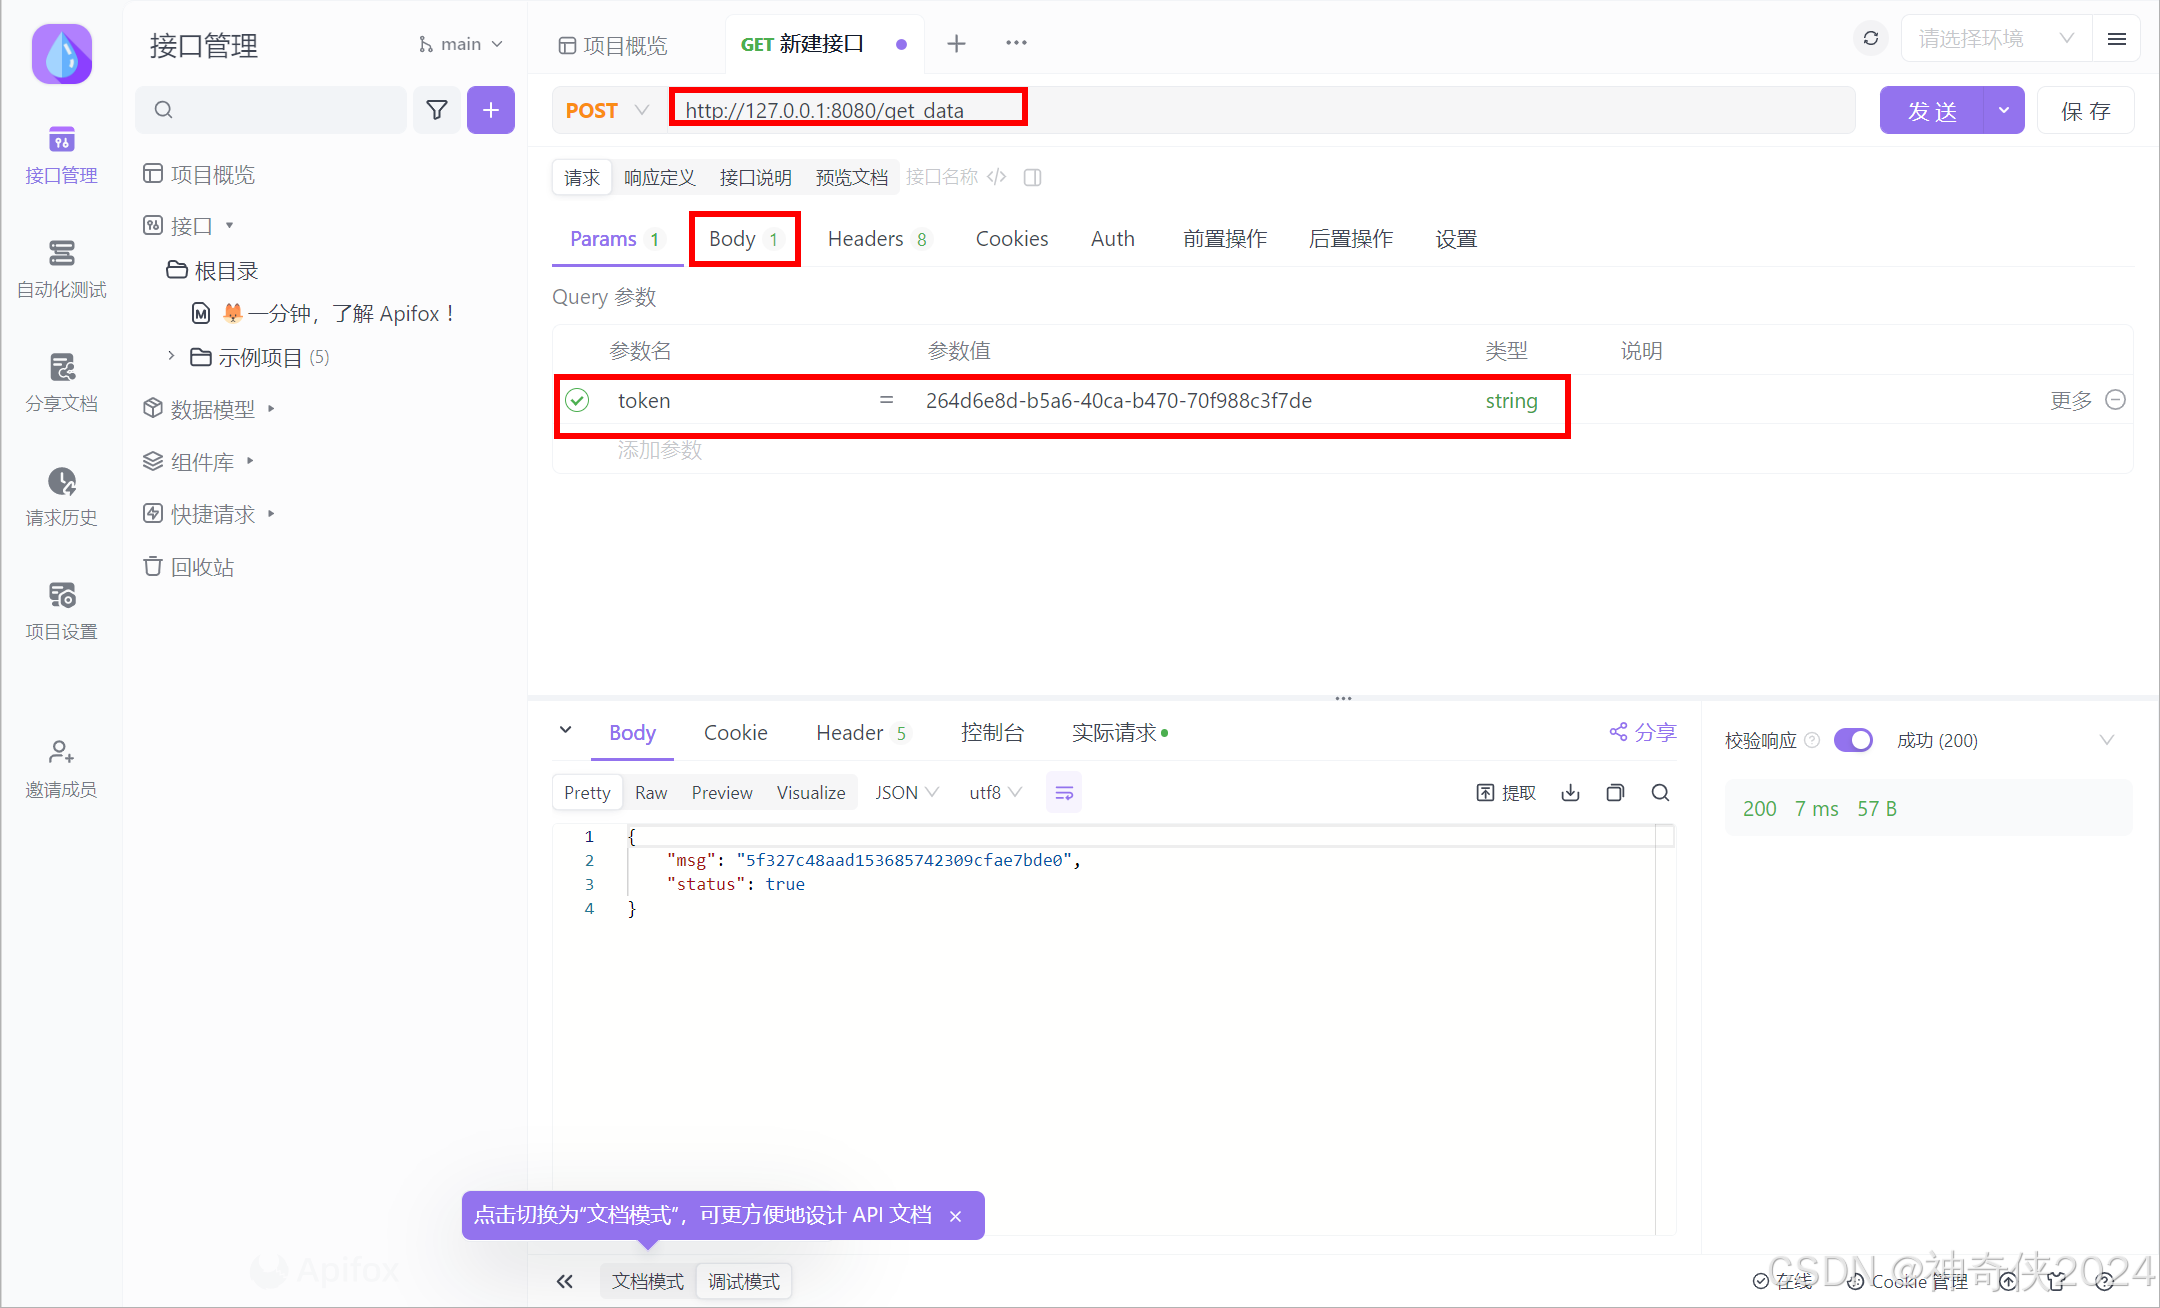
Task: Click the refresh icon near 请选择环境
Action: click(1870, 38)
